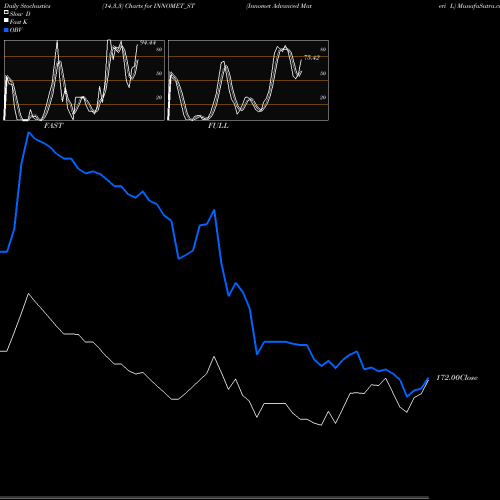Viewport: 500px width, 500px height.
Task: Click the 'FULL' label below the stochastic panel
Action: [218, 126]
